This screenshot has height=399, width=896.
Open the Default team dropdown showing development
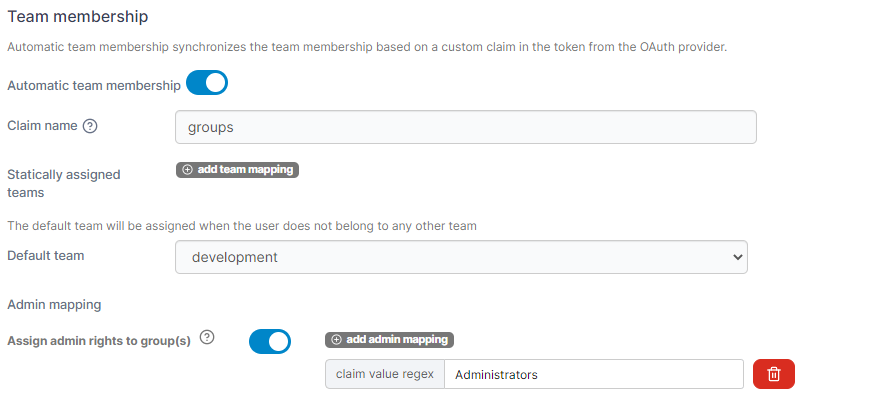(461, 257)
